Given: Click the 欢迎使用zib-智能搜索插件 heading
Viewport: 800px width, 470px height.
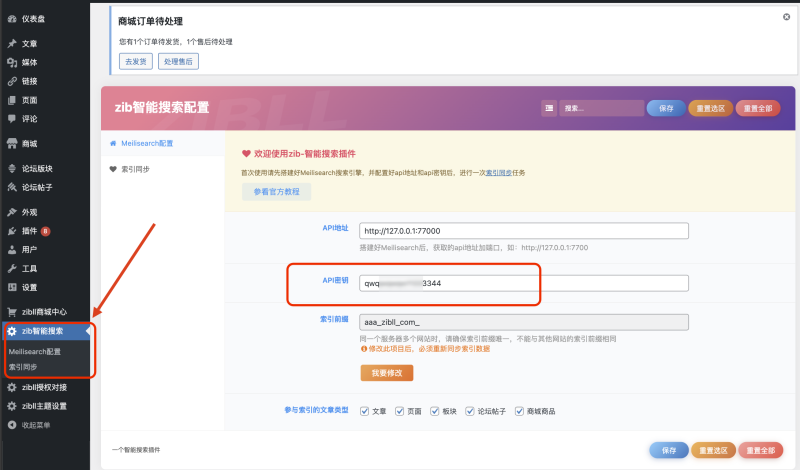Looking at the screenshot, I should click(x=305, y=154).
